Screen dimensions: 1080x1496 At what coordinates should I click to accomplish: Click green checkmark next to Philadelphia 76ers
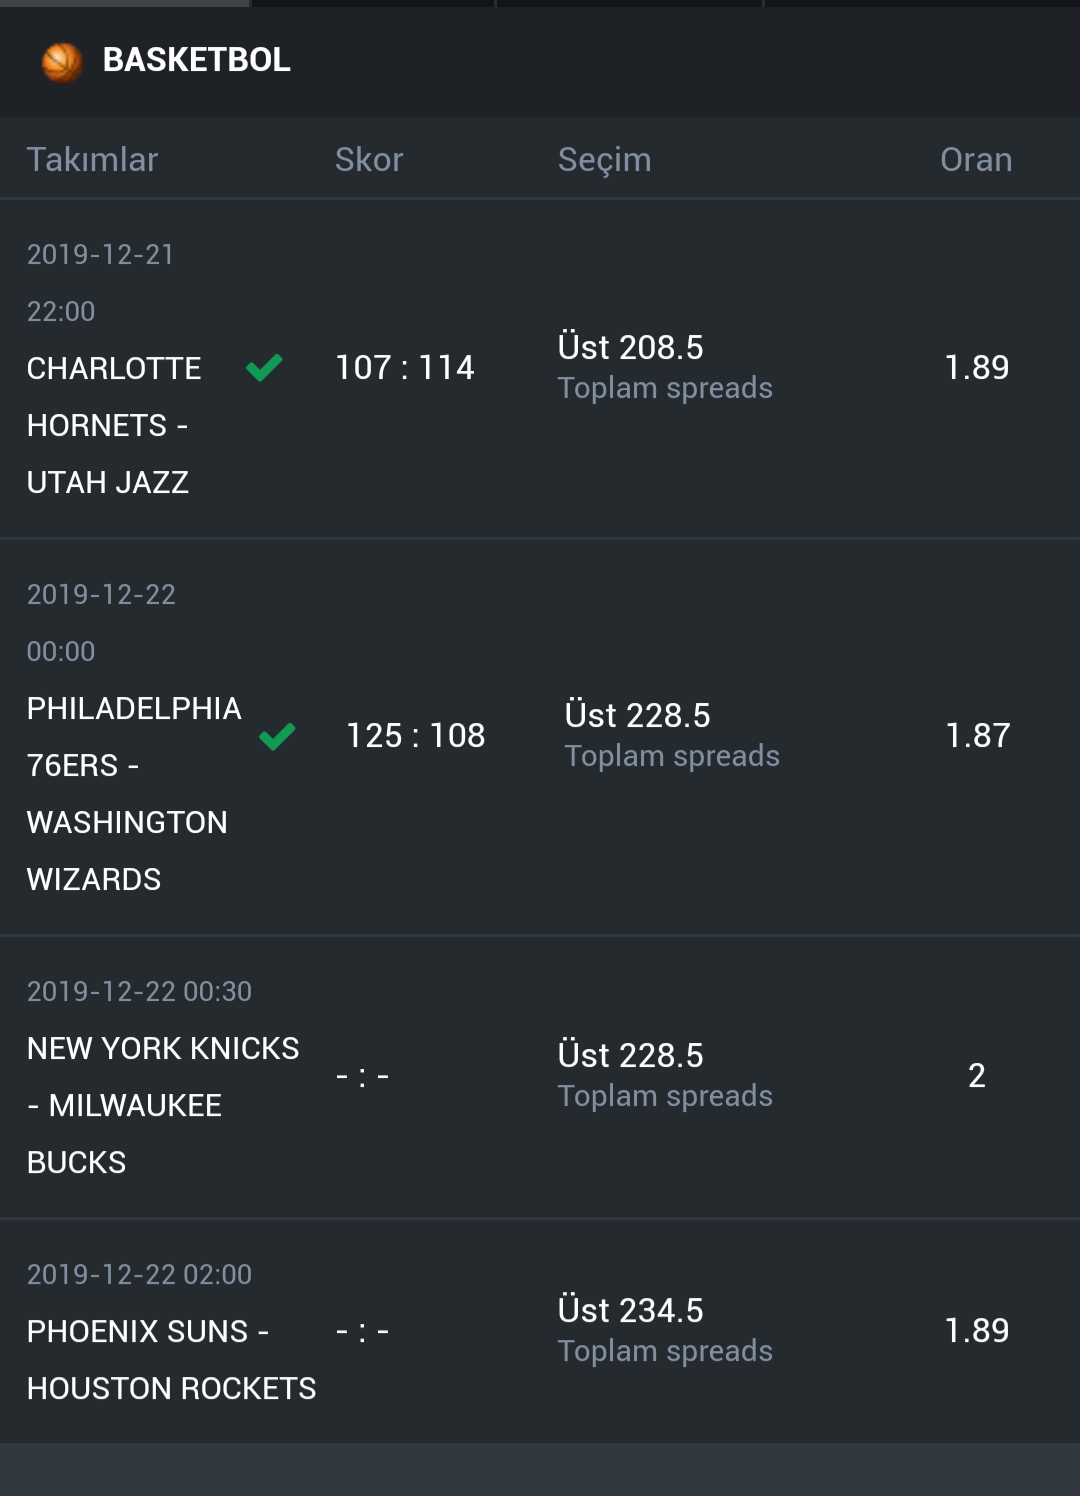tap(277, 736)
